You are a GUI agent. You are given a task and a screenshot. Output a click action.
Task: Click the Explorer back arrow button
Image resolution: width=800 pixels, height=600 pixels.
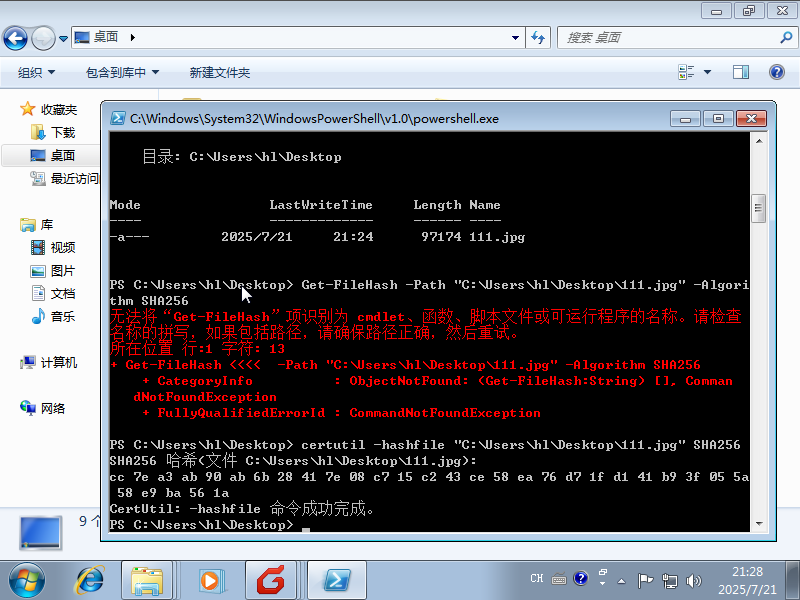(16, 38)
